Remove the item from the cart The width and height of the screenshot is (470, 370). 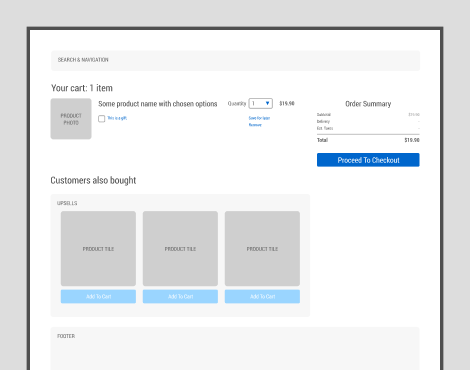click(255, 125)
